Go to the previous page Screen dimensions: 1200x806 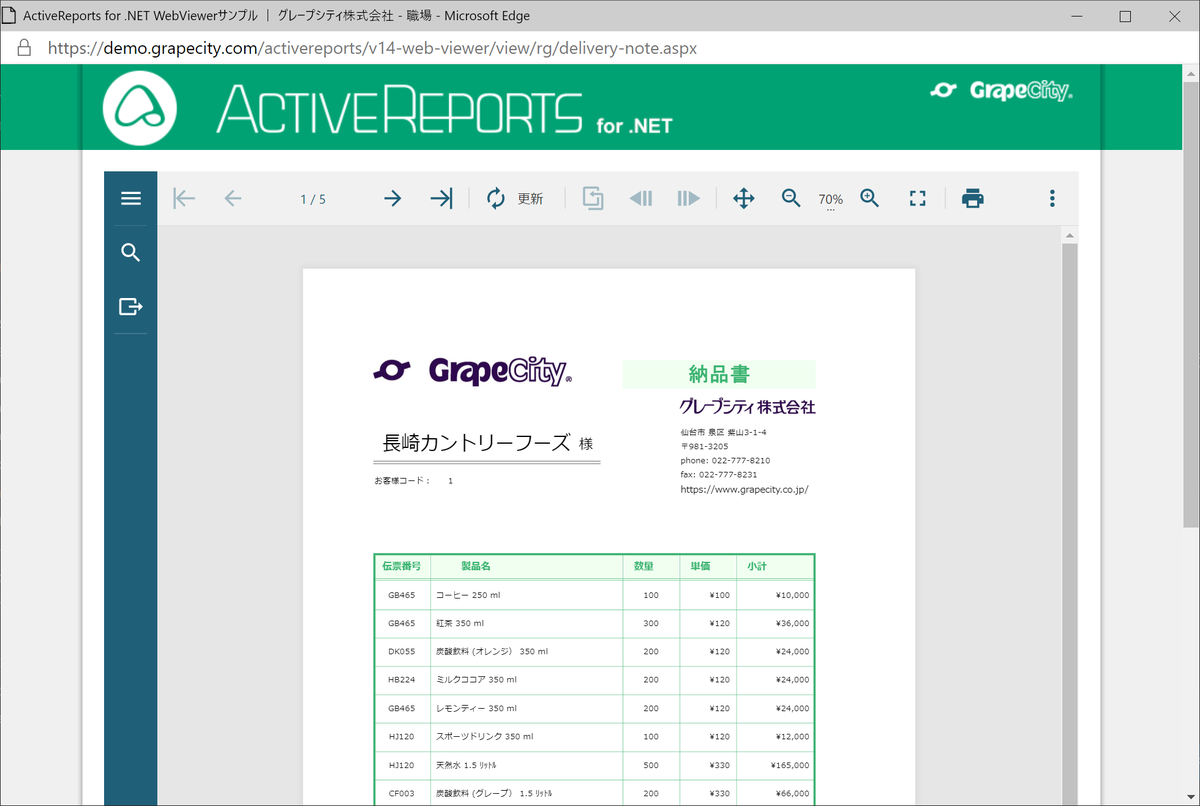233,198
